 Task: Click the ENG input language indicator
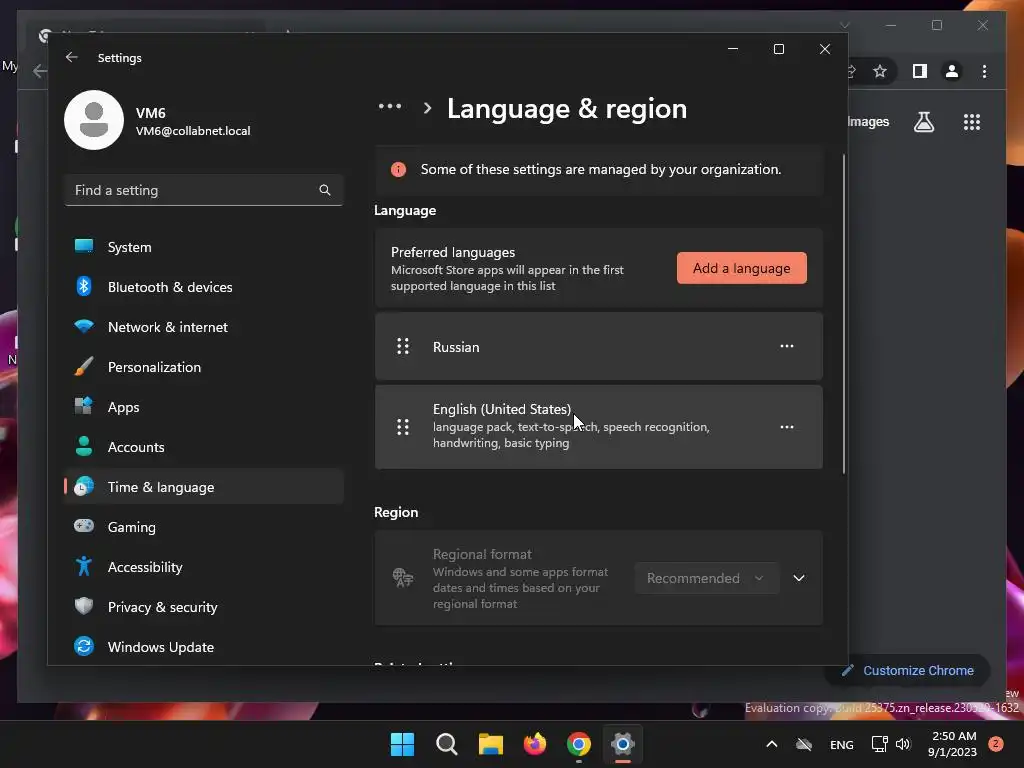click(x=841, y=744)
